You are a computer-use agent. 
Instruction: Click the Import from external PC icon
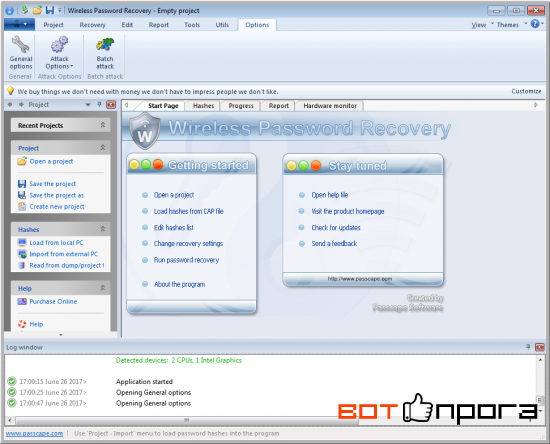pos(22,254)
